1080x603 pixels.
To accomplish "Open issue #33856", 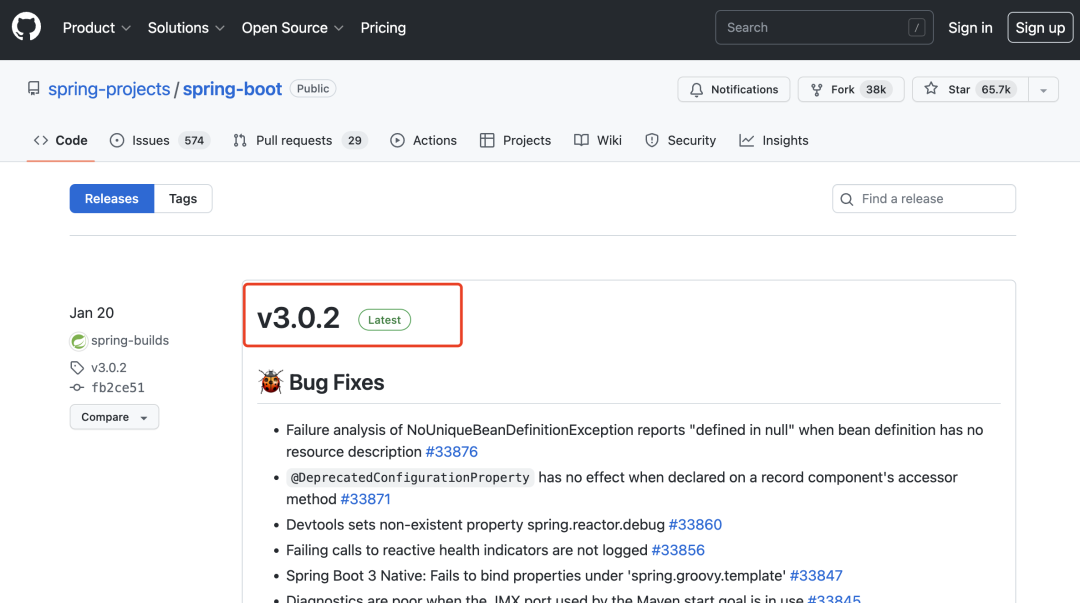I will pos(678,550).
